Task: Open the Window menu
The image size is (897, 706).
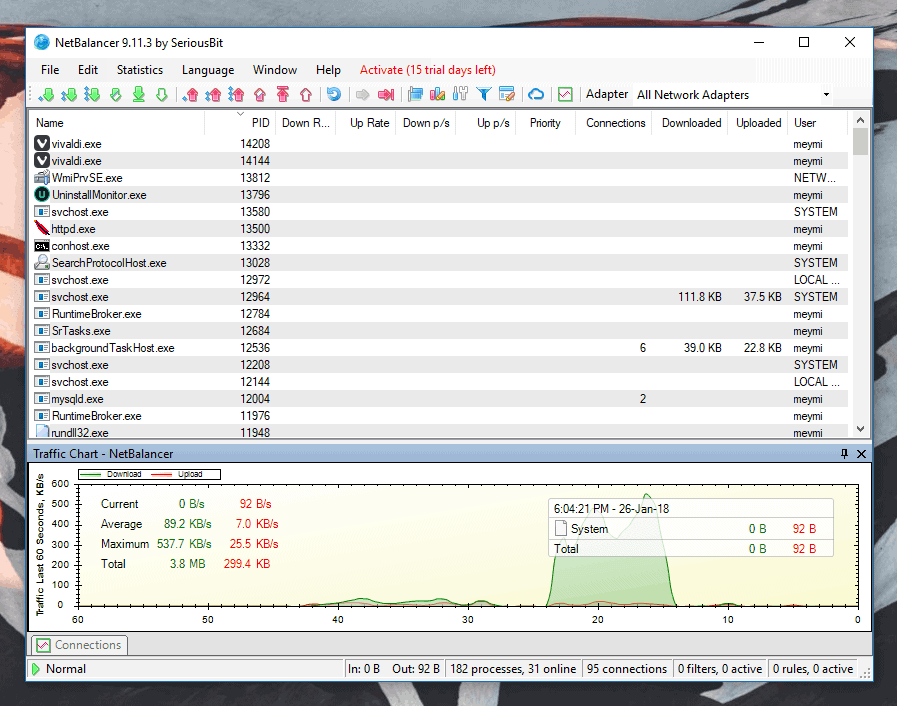Action: 275,70
